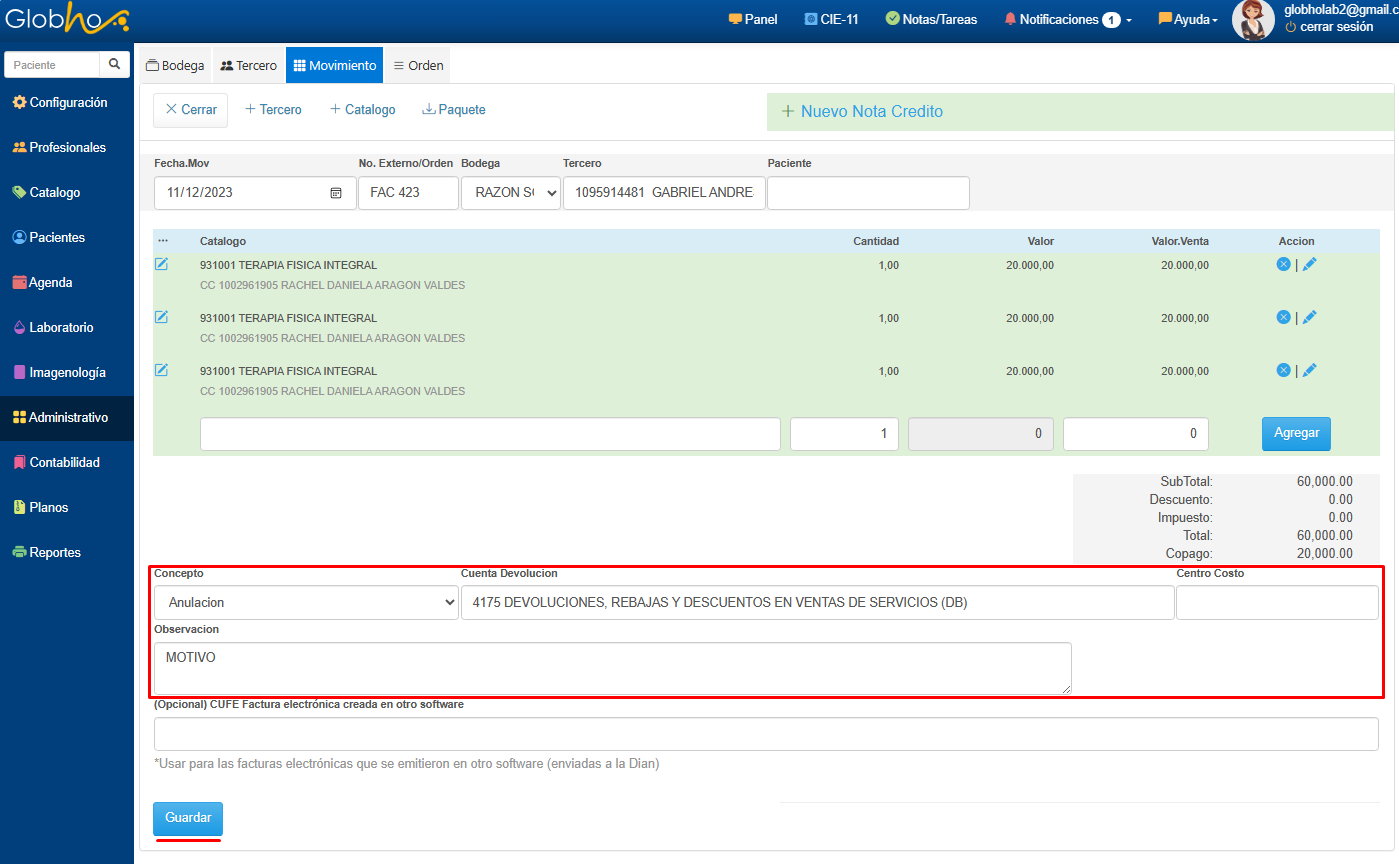Click cerrar sesión link

click(x=1335, y=27)
